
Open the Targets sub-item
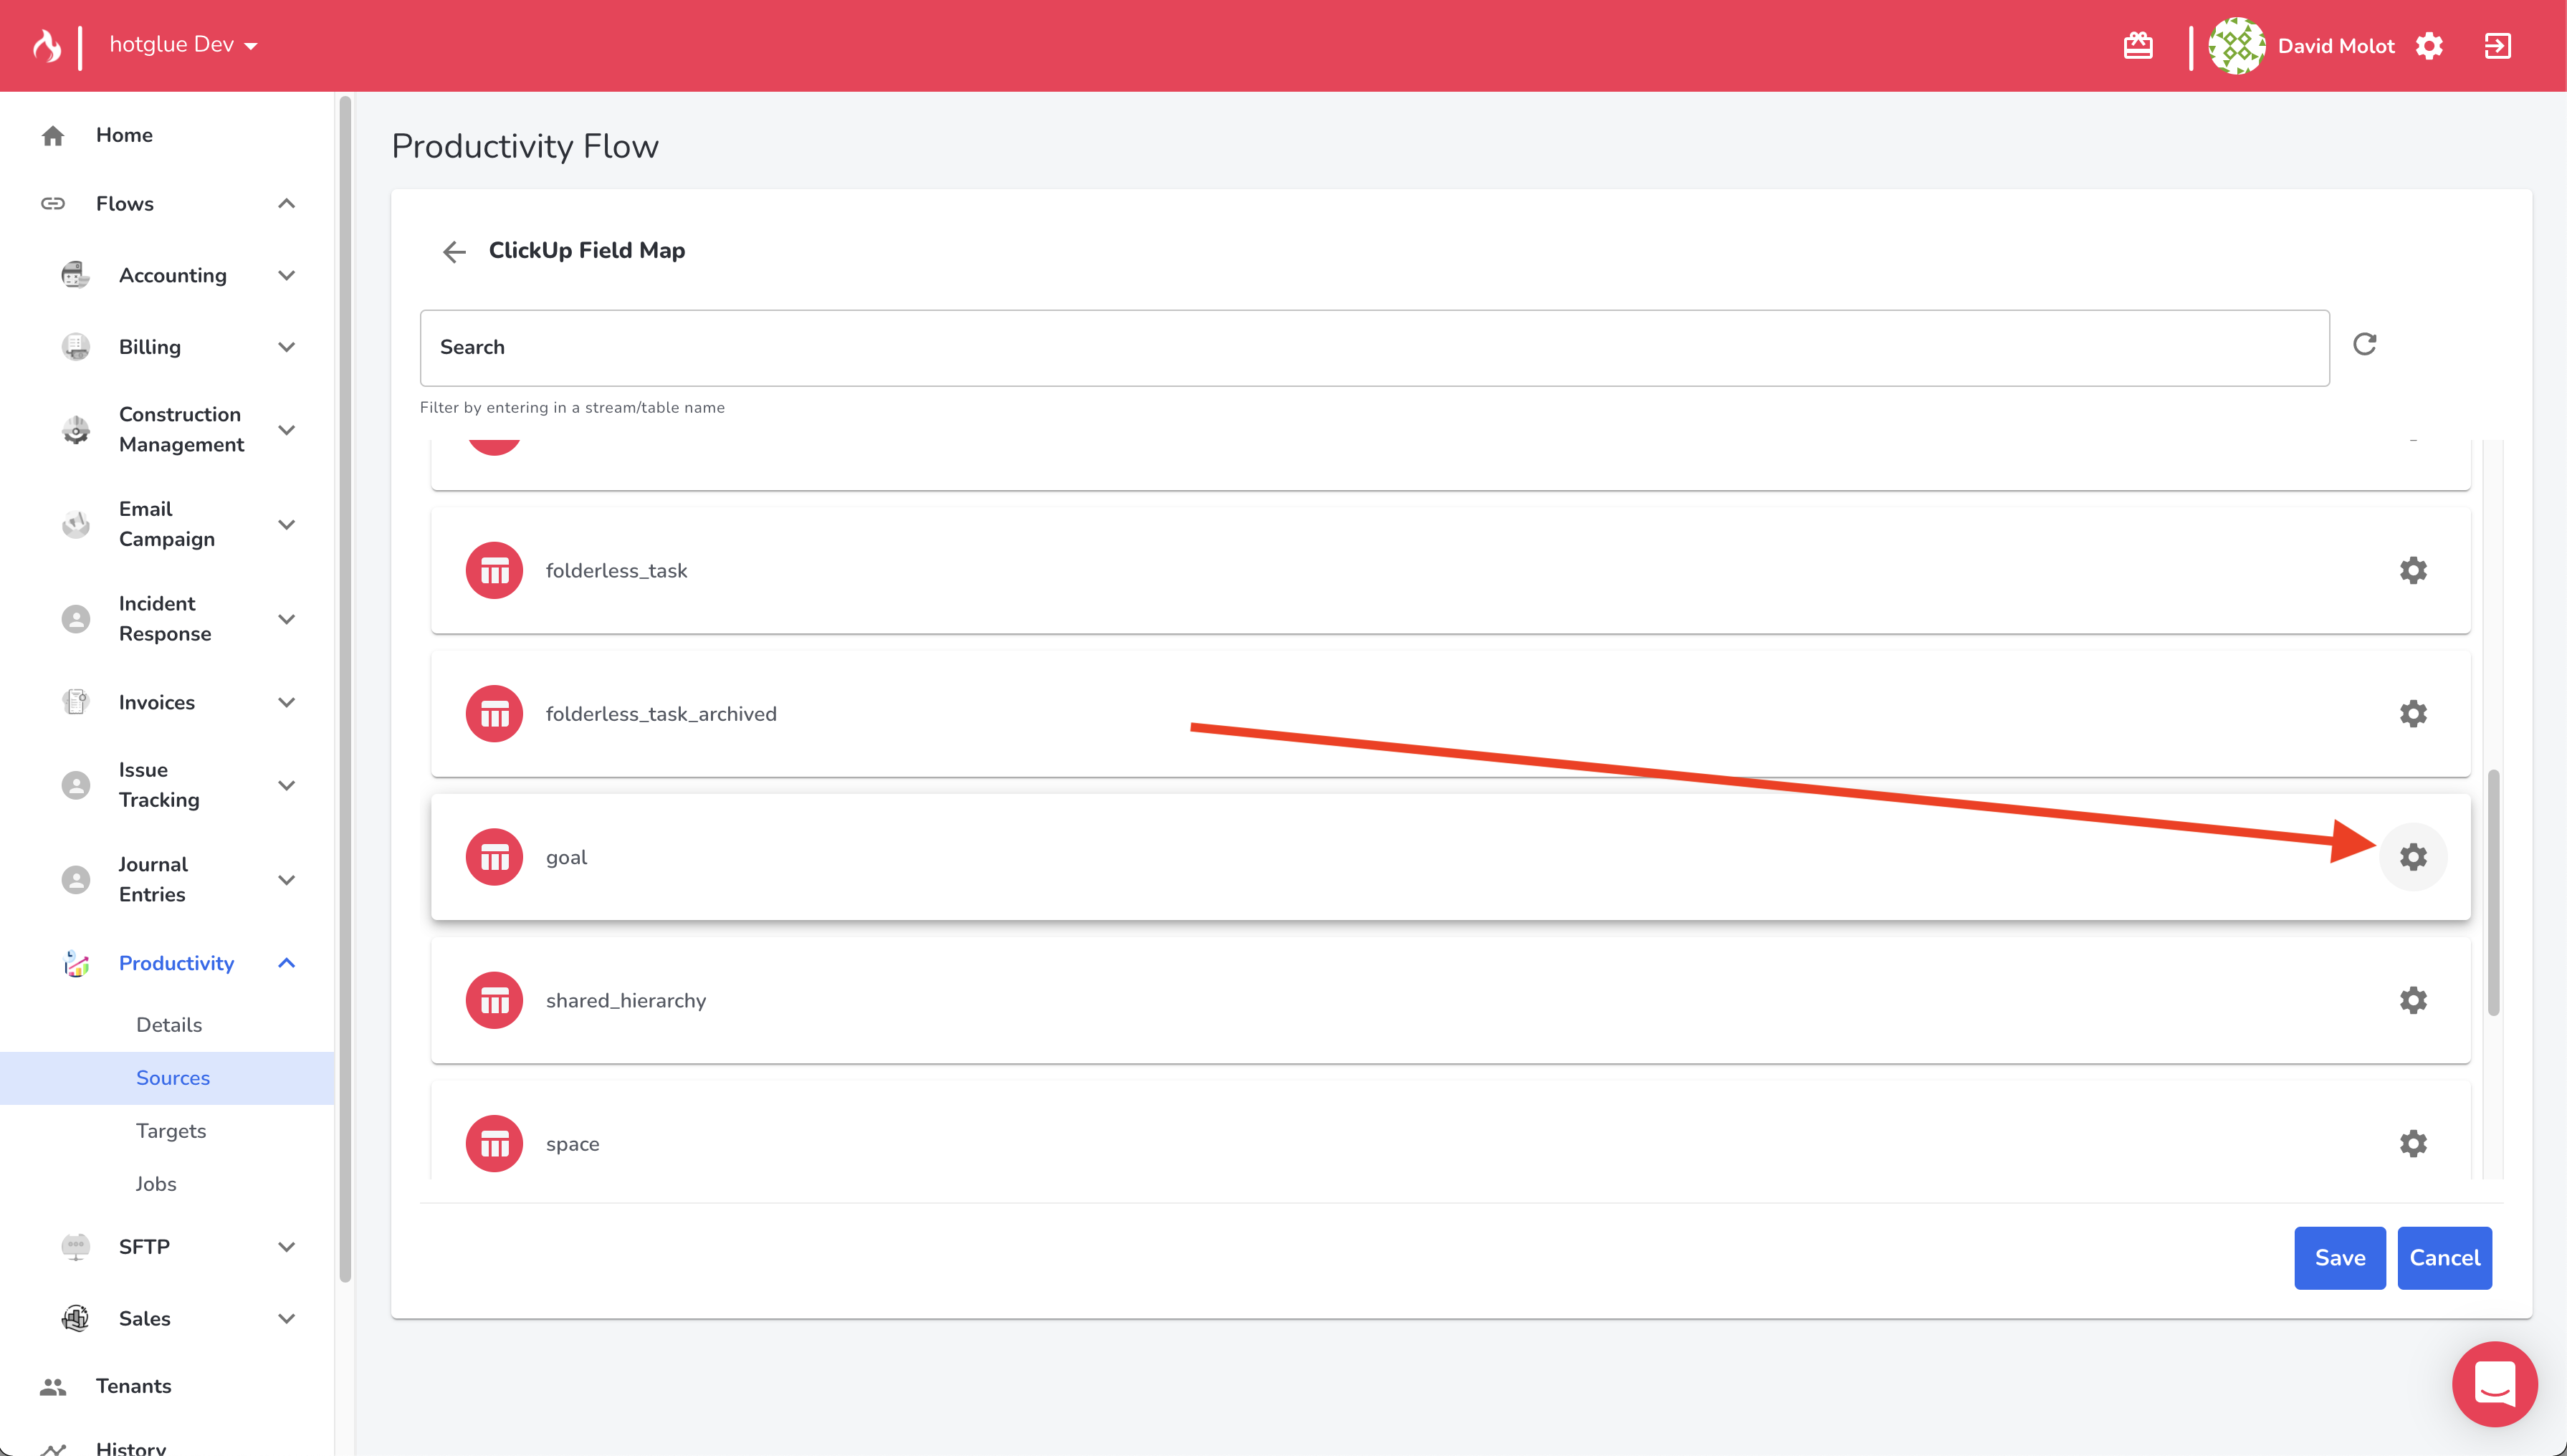point(171,1131)
